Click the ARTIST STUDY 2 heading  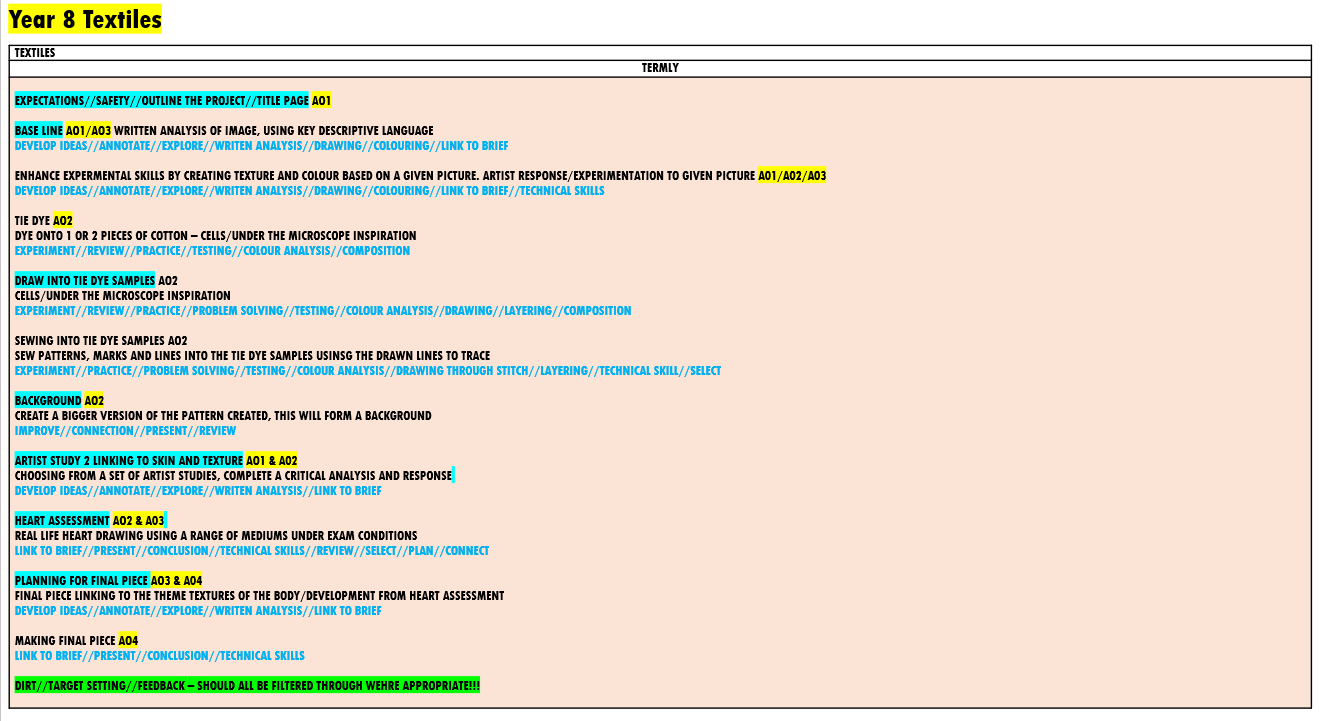[129, 461]
